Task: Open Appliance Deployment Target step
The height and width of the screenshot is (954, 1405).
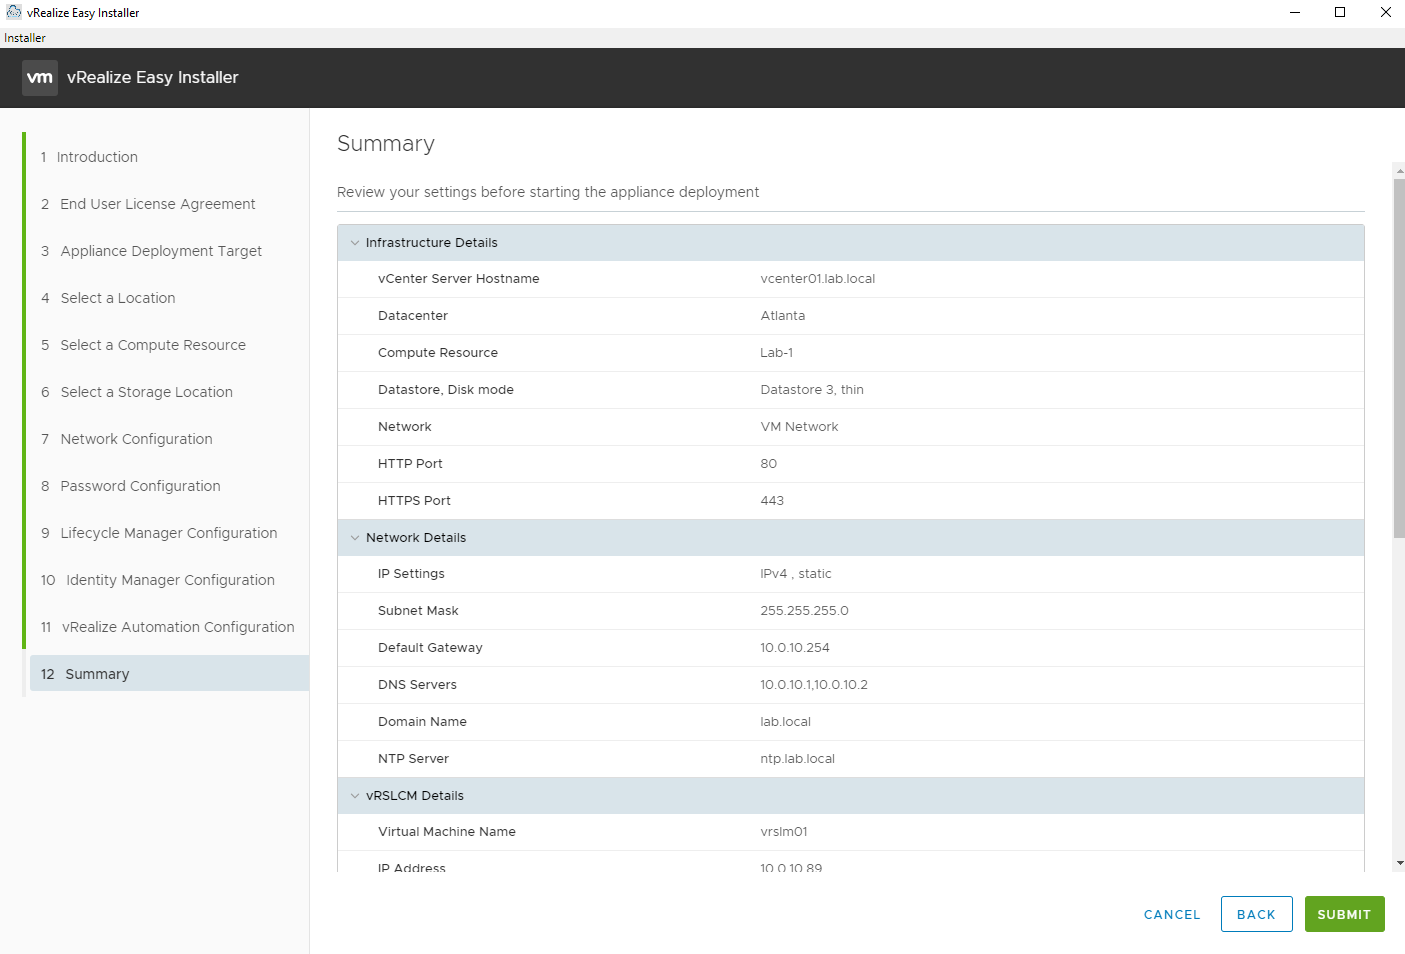Action: point(151,251)
